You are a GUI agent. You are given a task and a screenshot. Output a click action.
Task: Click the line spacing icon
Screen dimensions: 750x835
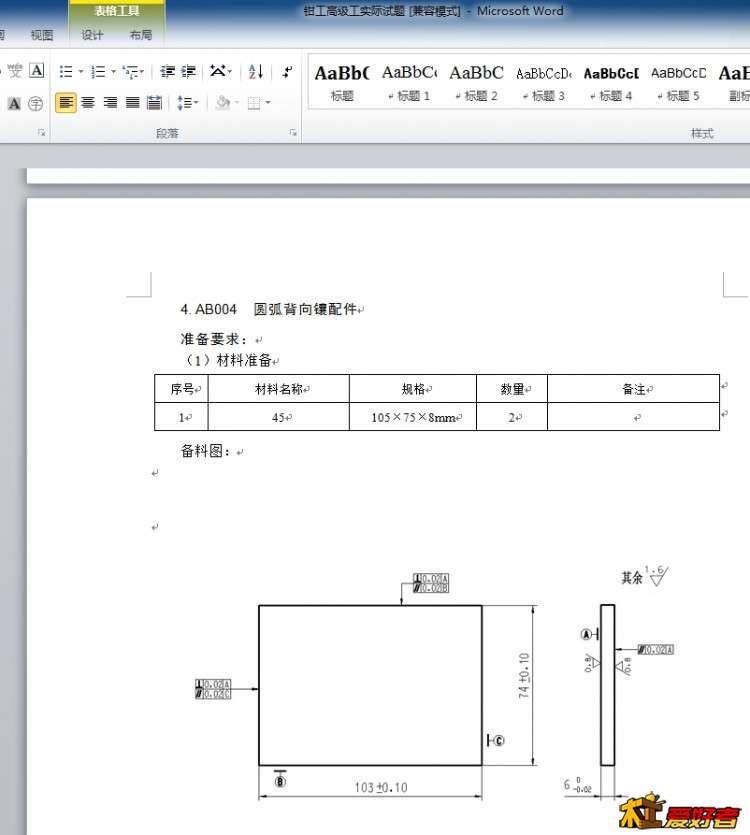pos(184,103)
